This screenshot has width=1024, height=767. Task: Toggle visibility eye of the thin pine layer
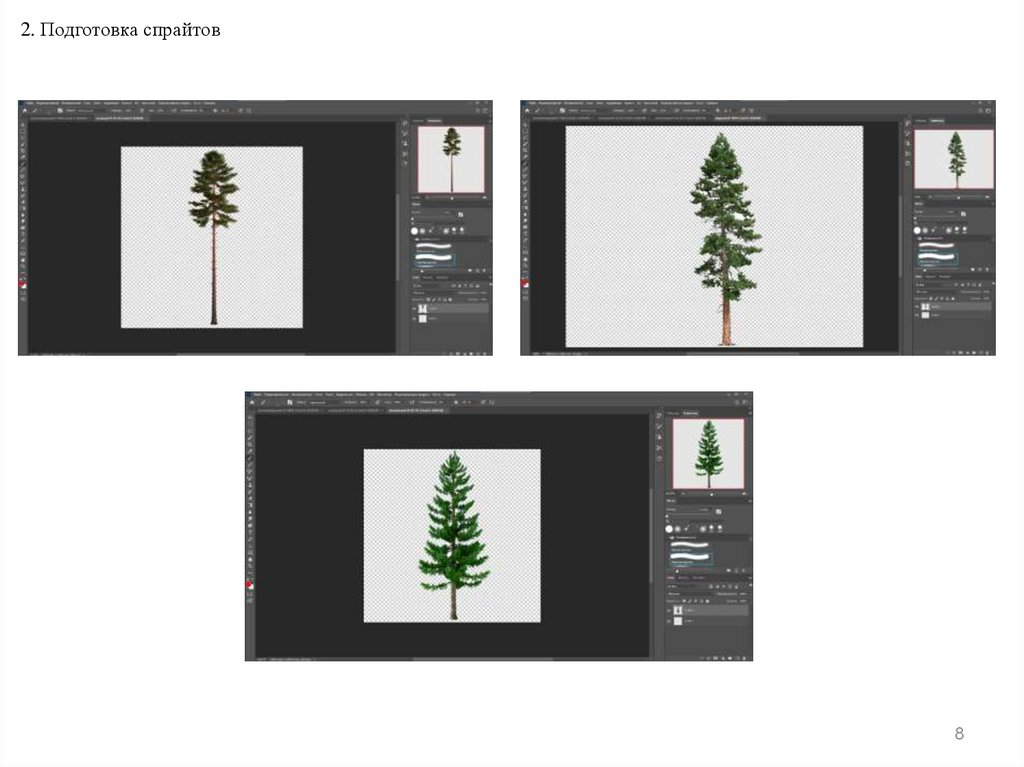(414, 308)
